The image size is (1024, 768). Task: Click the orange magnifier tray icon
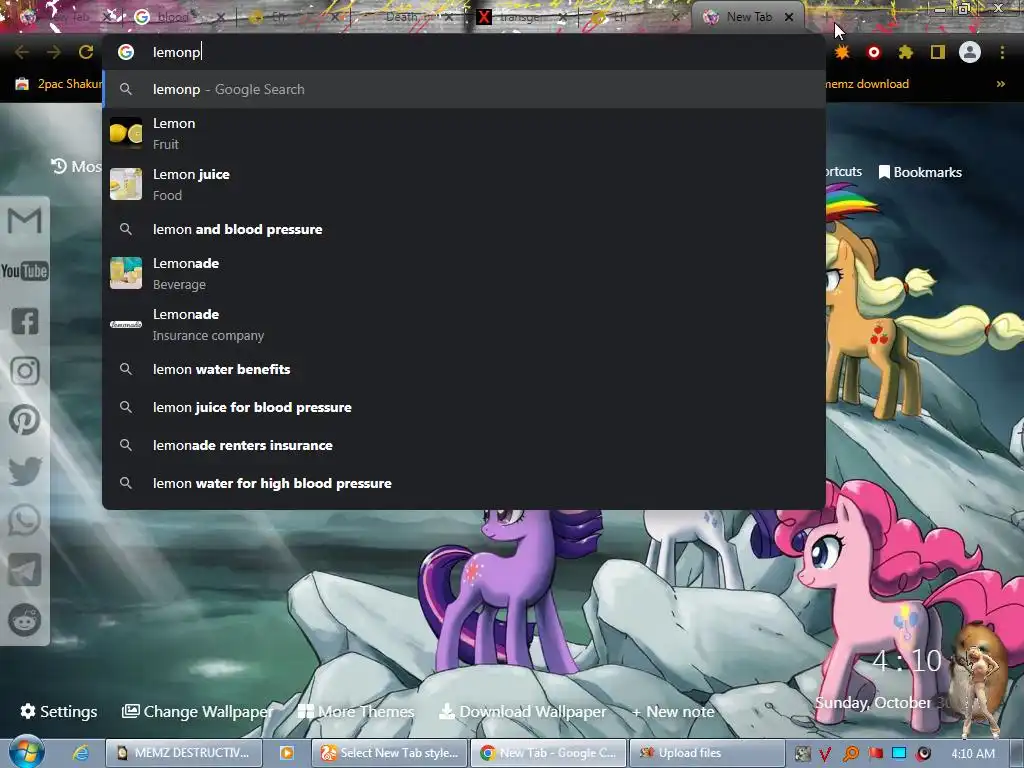(x=850, y=754)
